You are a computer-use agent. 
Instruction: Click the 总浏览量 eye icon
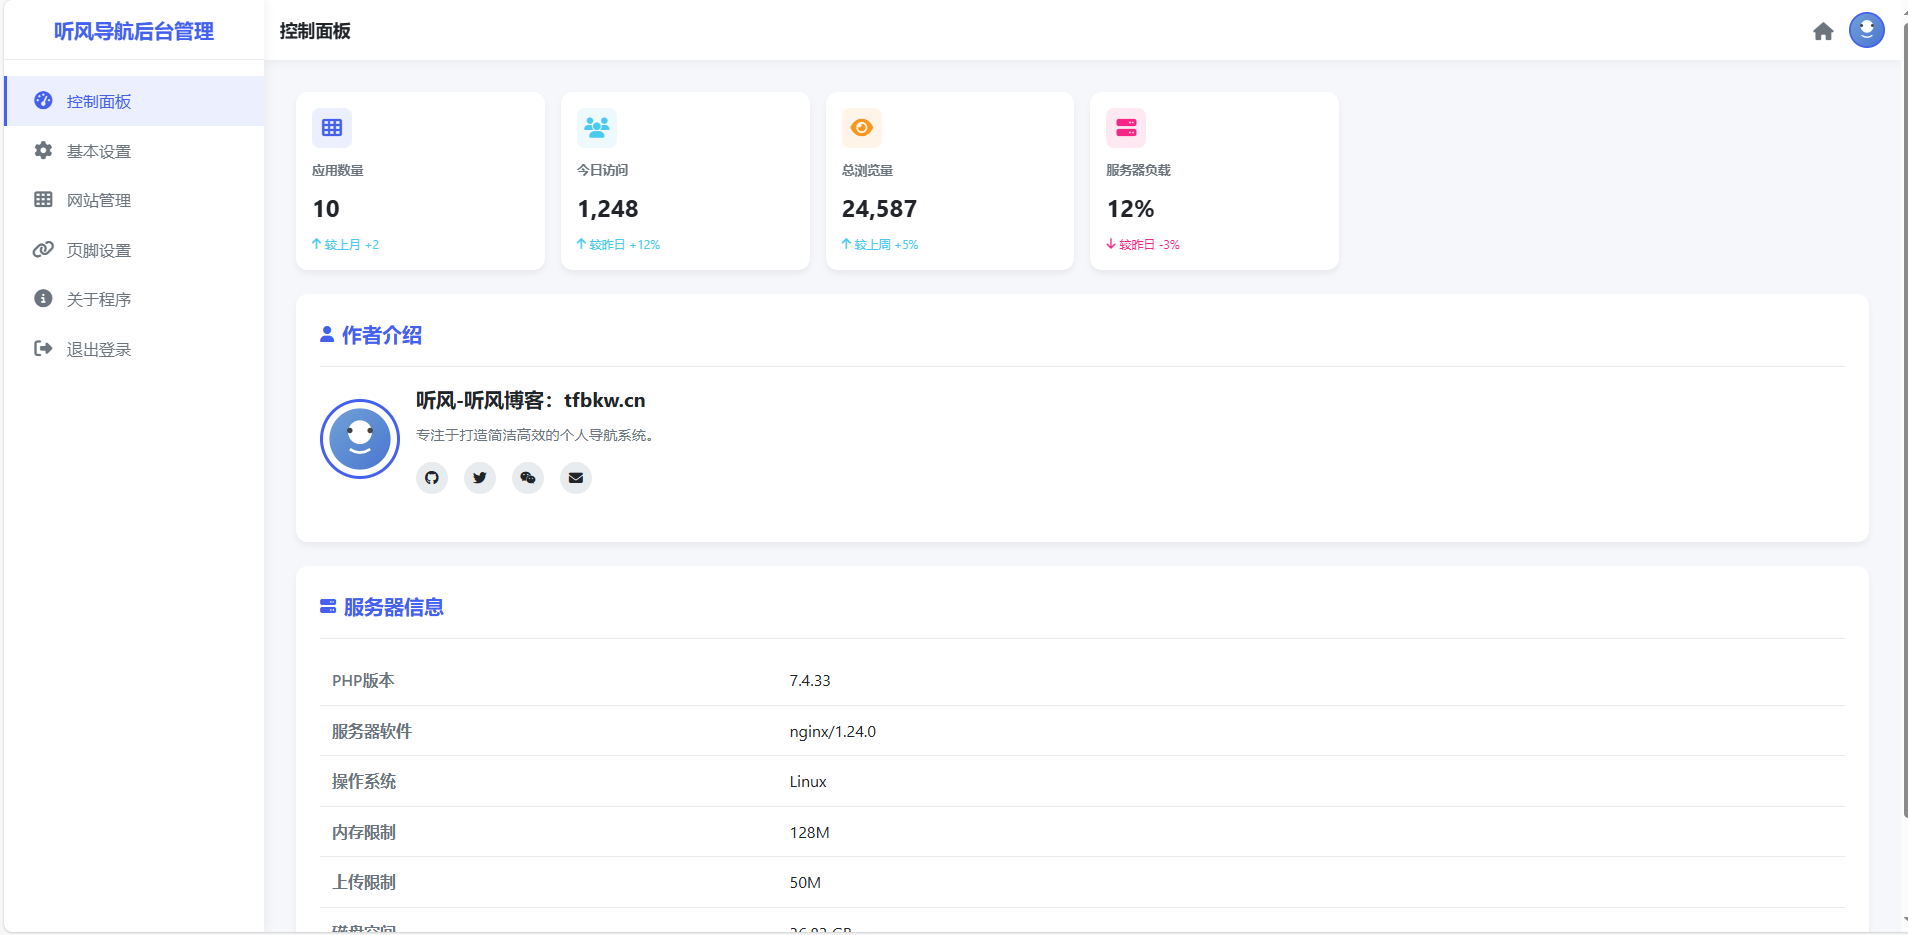(x=862, y=128)
